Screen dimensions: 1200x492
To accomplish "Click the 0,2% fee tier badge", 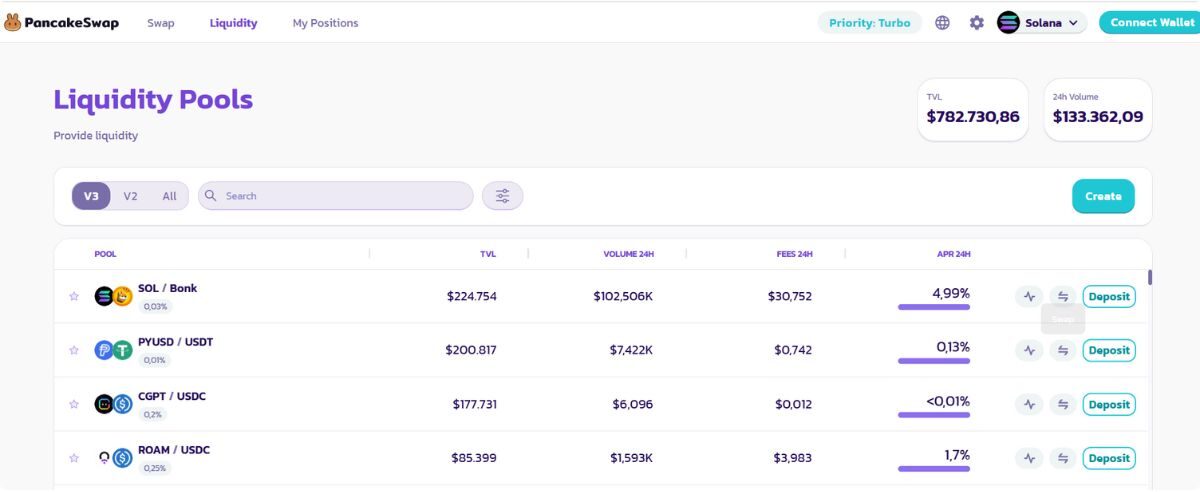I will (153, 414).
